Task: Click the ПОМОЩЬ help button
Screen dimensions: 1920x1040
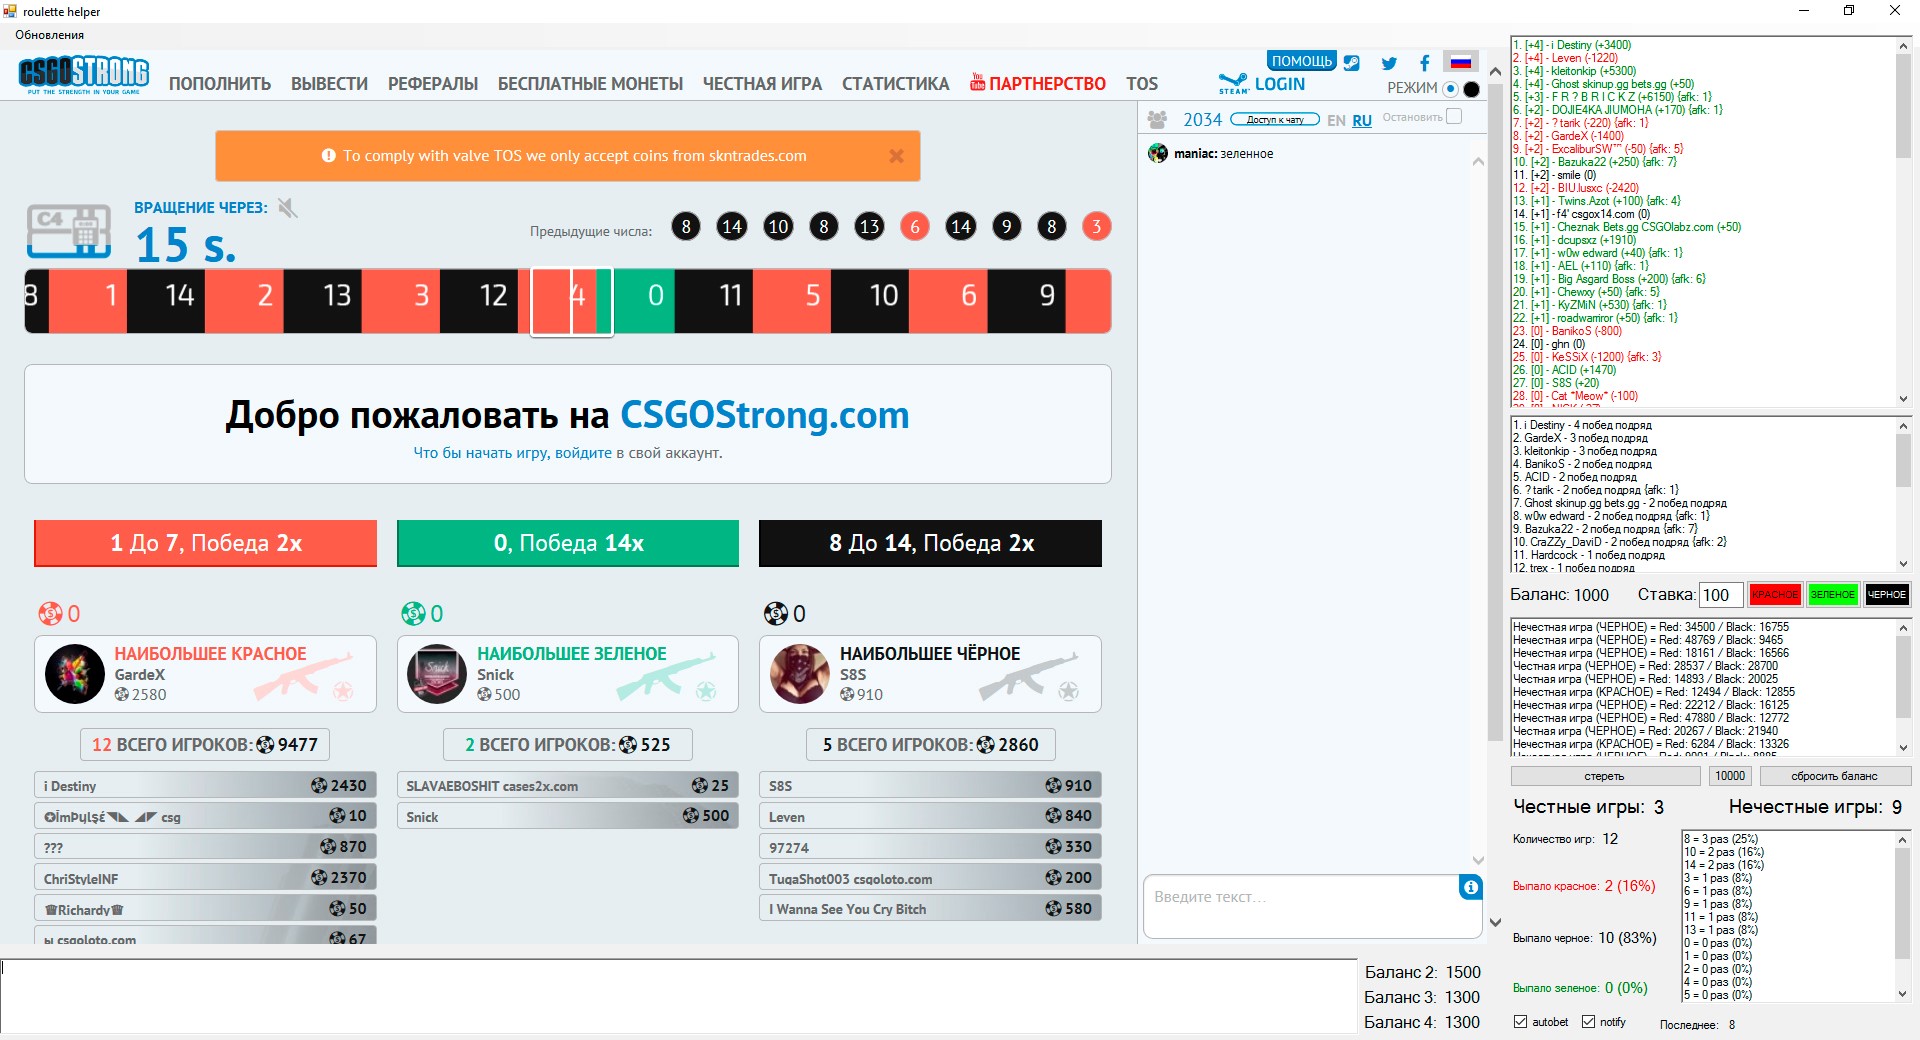Action: point(1301,61)
